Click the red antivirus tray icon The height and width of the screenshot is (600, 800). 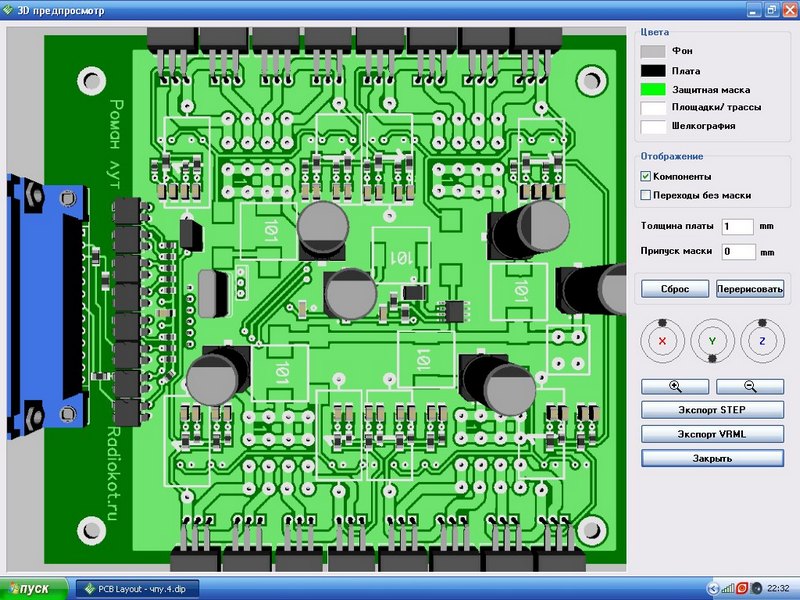743,587
